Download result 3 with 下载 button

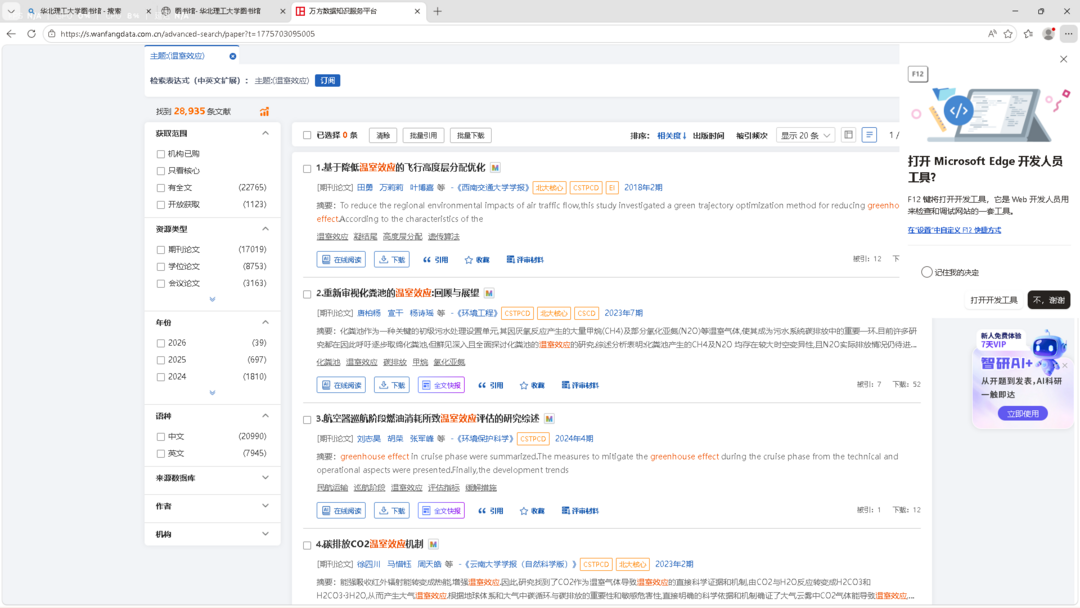point(392,510)
